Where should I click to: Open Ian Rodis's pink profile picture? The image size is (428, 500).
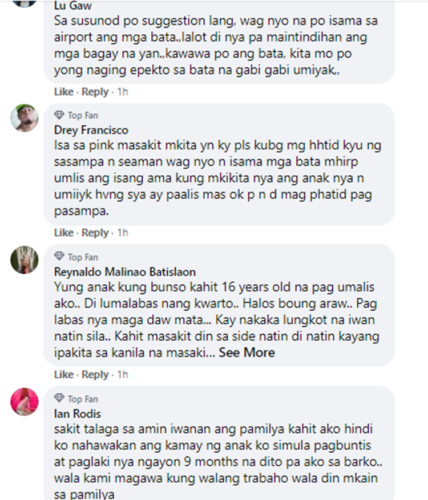[x=24, y=402]
